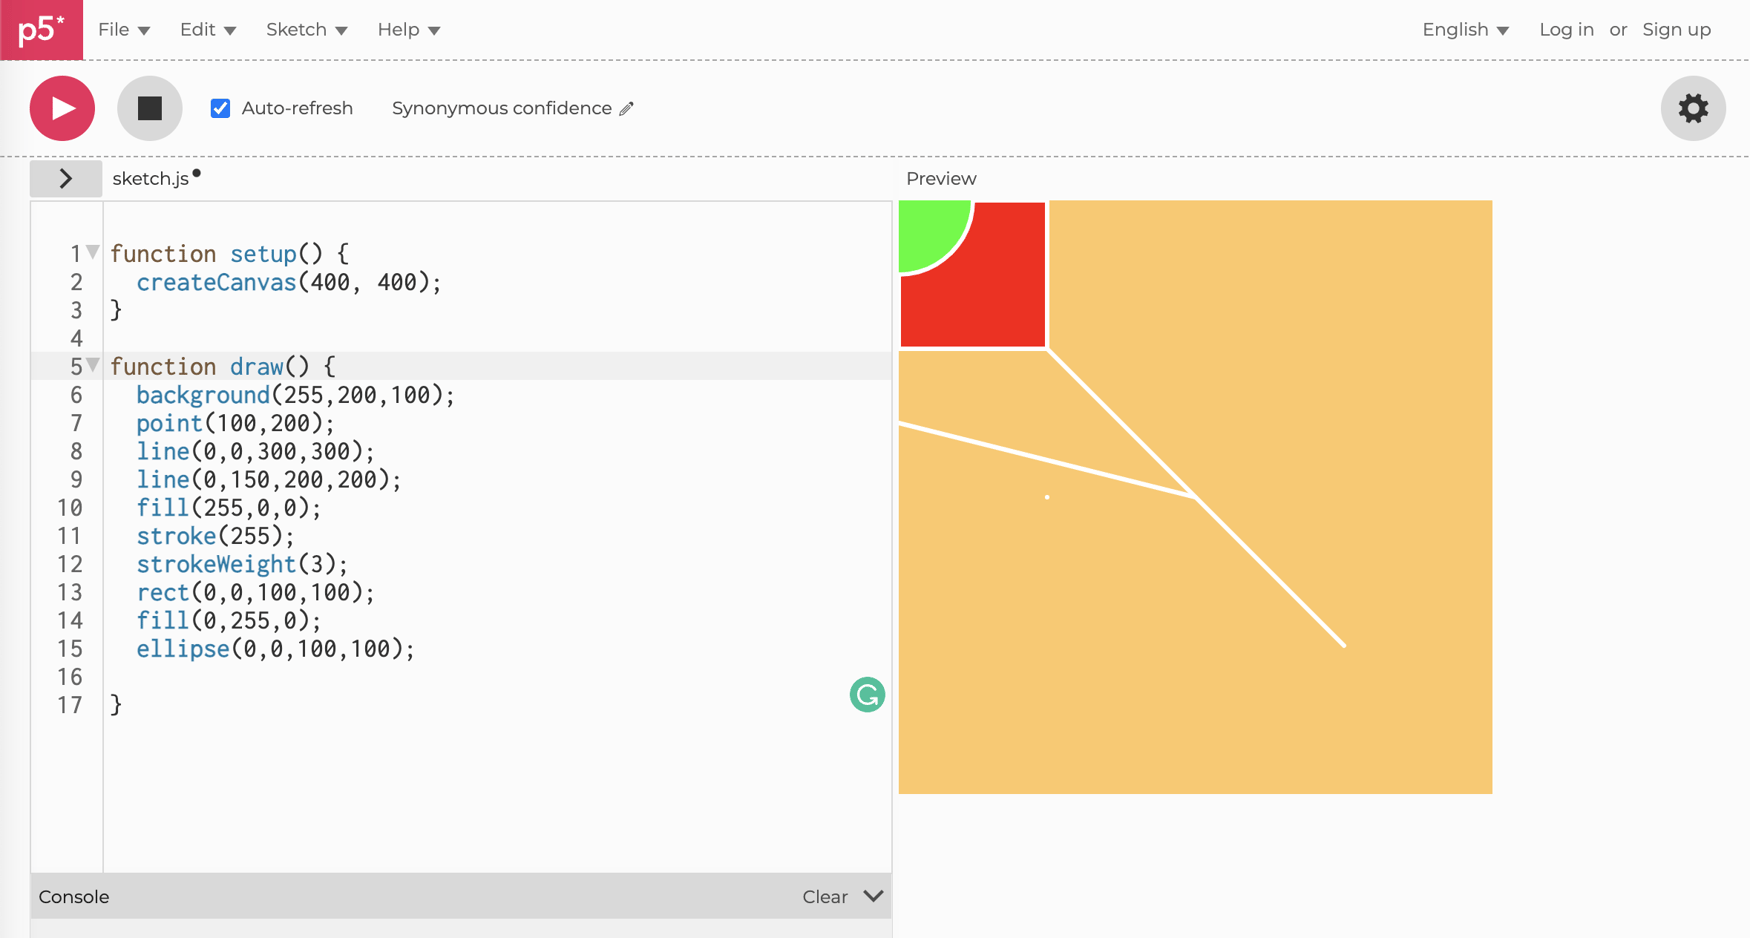Fold the draw function on line 5

93,365
